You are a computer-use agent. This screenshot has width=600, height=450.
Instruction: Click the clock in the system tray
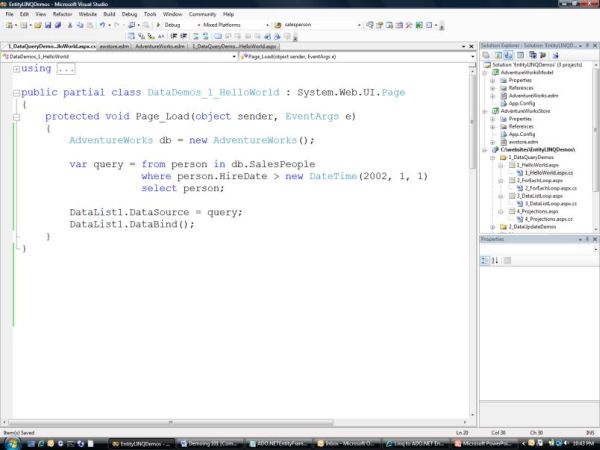[x=583, y=444]
